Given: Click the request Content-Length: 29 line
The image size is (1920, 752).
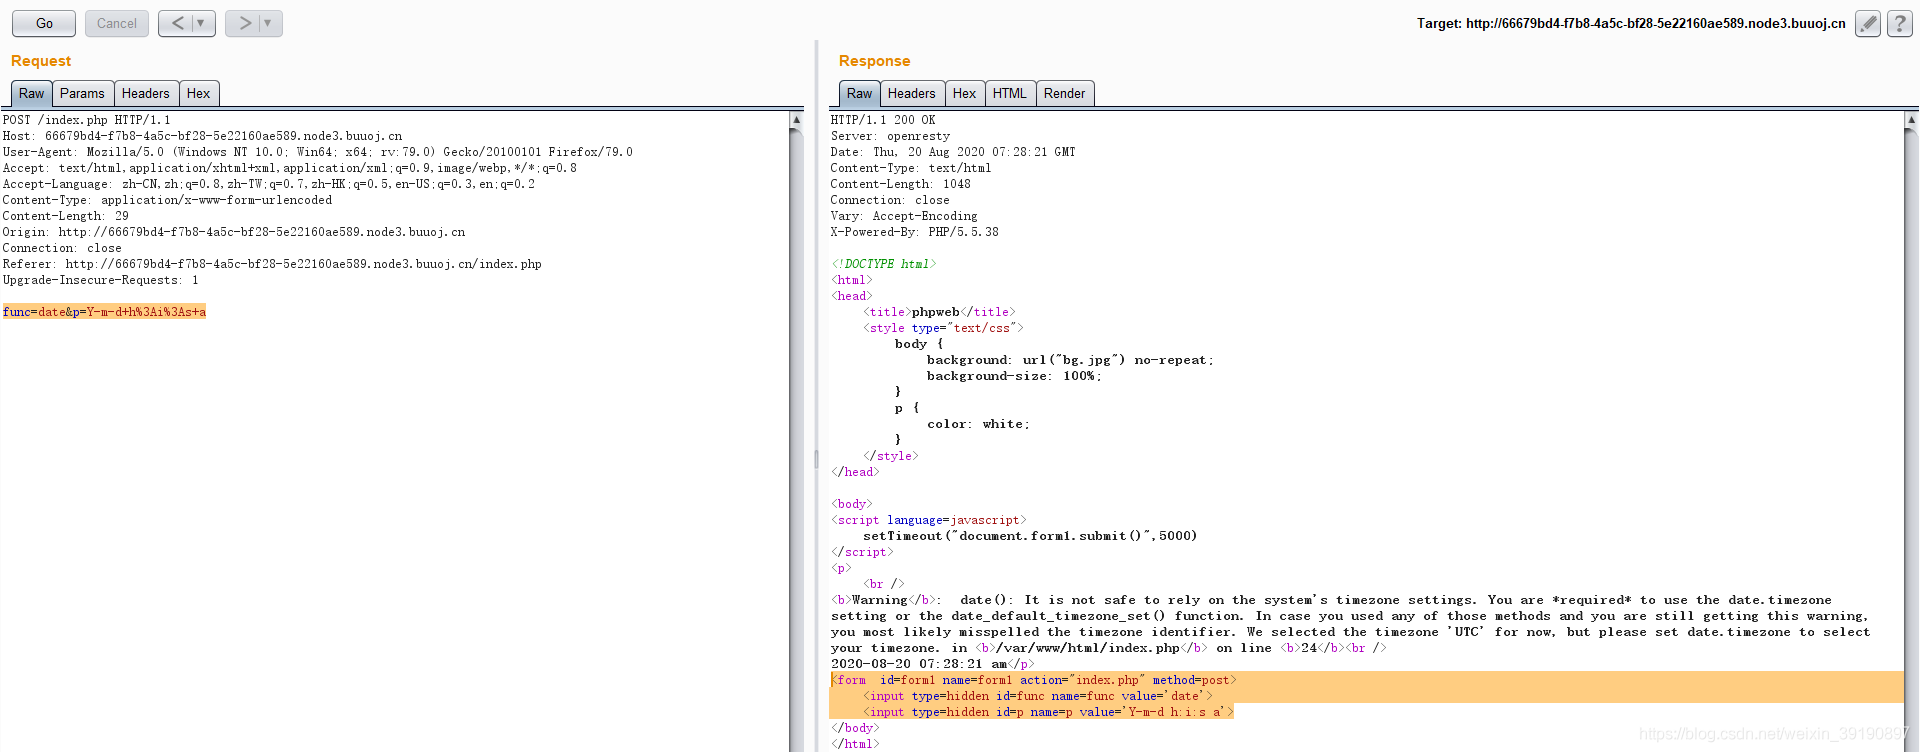Looking at the screenshot, I should tap(66, 216).
